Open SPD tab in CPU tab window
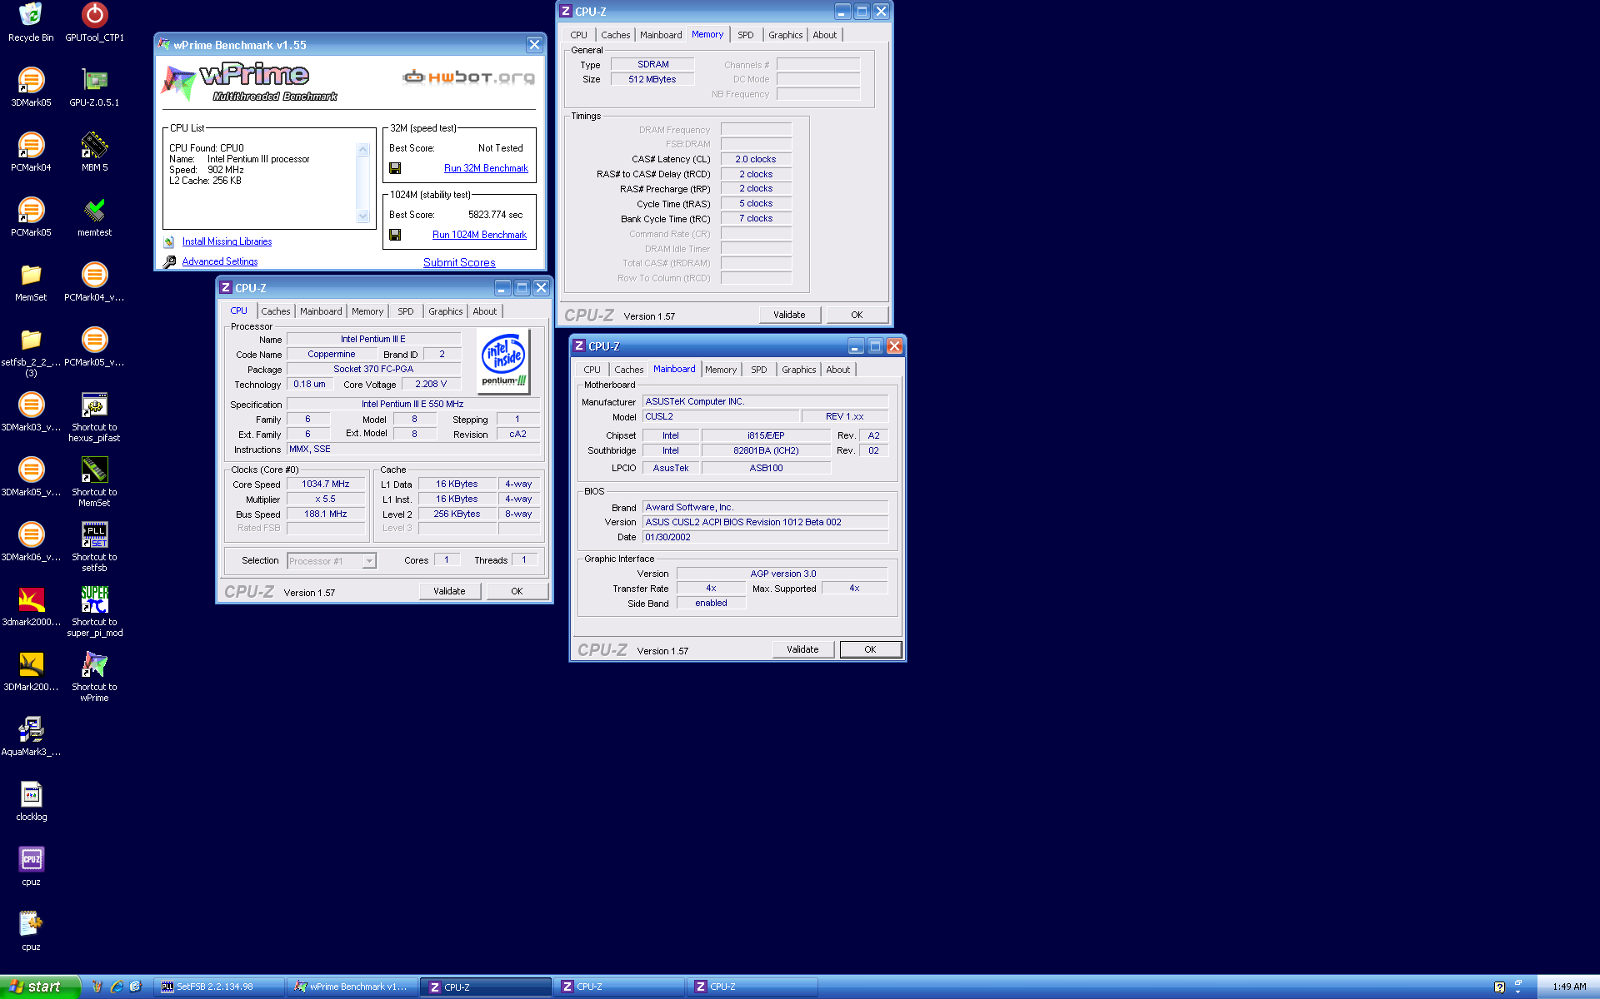 pyautogui.click(x=405, y=312)
